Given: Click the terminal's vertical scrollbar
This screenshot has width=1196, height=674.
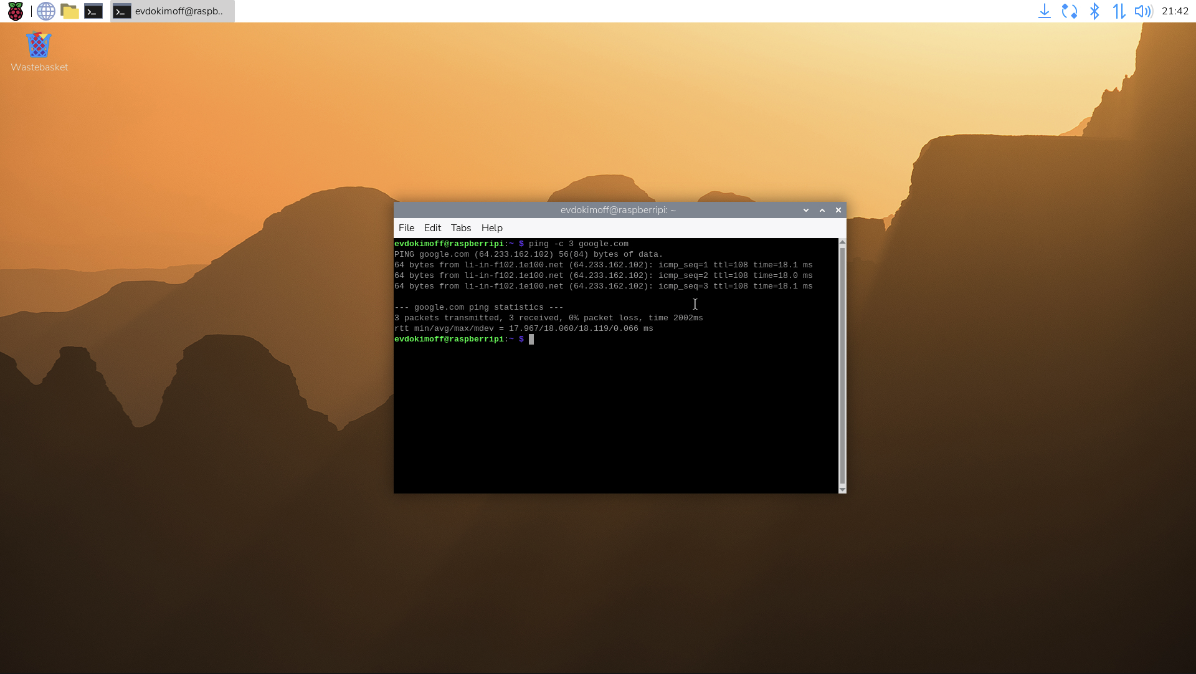Looking at the screenshot, I should [842, 365].
